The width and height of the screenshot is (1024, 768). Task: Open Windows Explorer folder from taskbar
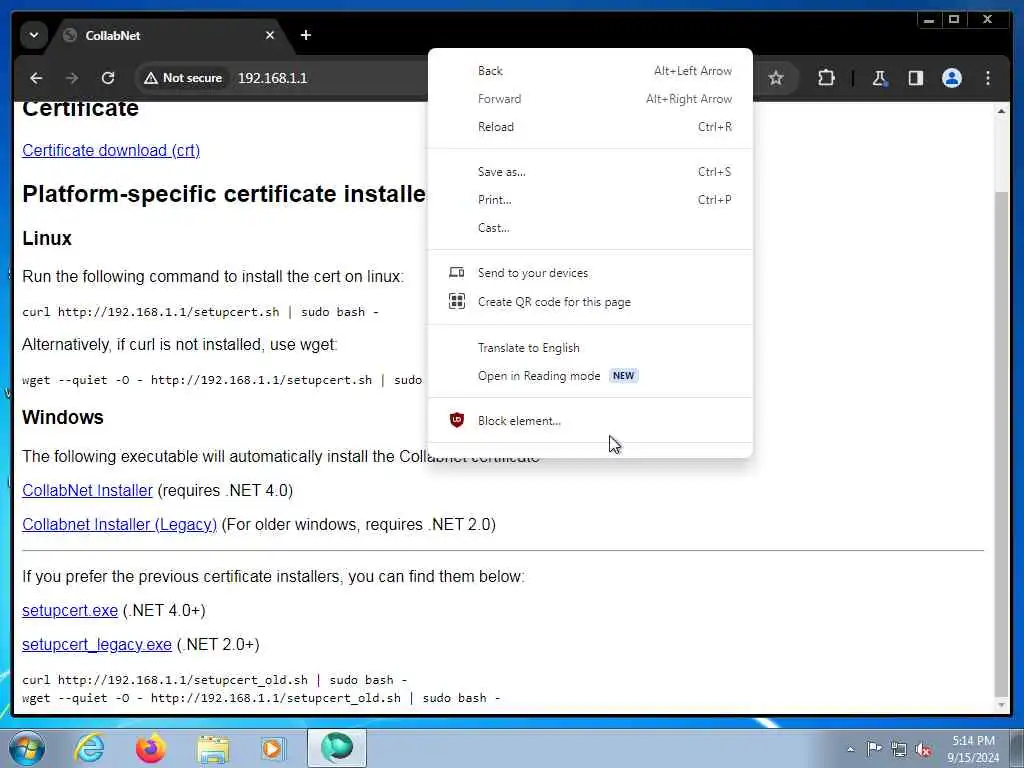click(213, 750)
